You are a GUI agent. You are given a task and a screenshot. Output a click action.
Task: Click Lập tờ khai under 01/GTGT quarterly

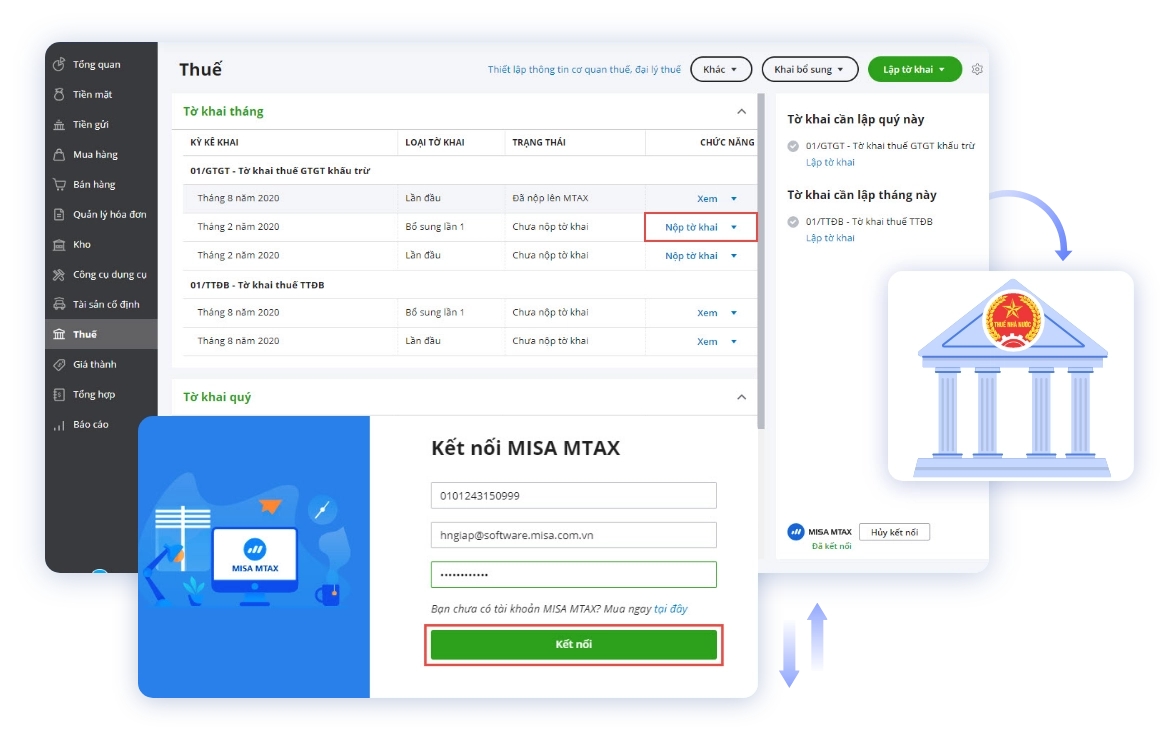coord(830,162)
